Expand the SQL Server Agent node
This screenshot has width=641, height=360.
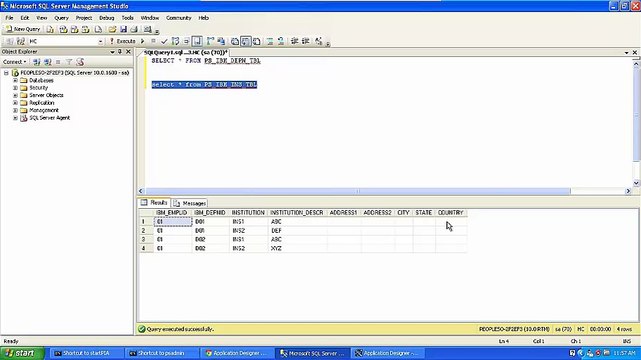pos(16,118)
